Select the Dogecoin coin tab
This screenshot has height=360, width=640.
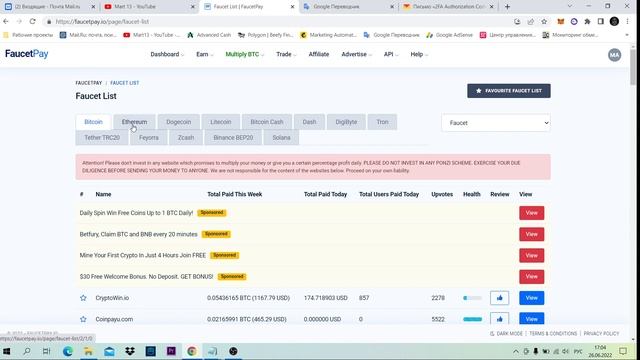tap(178, 122)
